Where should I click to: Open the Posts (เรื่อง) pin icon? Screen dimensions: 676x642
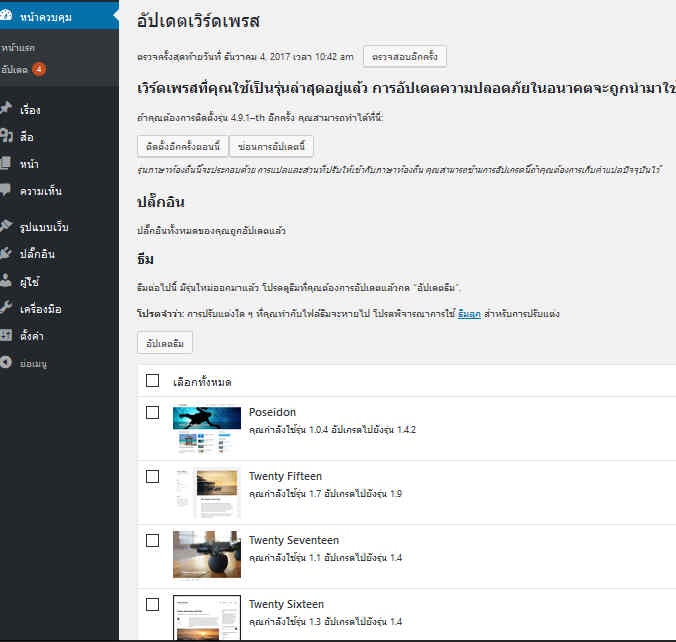point(7,109)
